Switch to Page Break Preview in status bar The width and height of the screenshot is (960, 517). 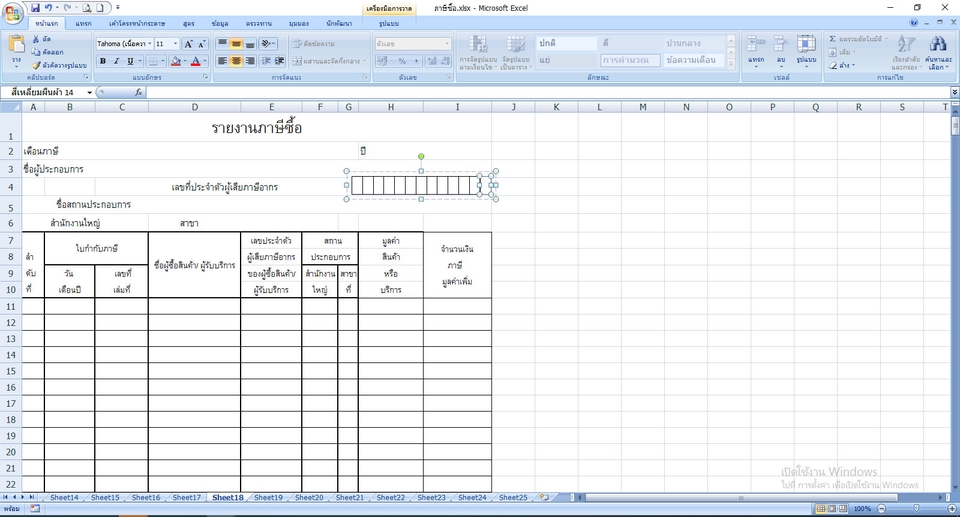(x=843, y=508)
